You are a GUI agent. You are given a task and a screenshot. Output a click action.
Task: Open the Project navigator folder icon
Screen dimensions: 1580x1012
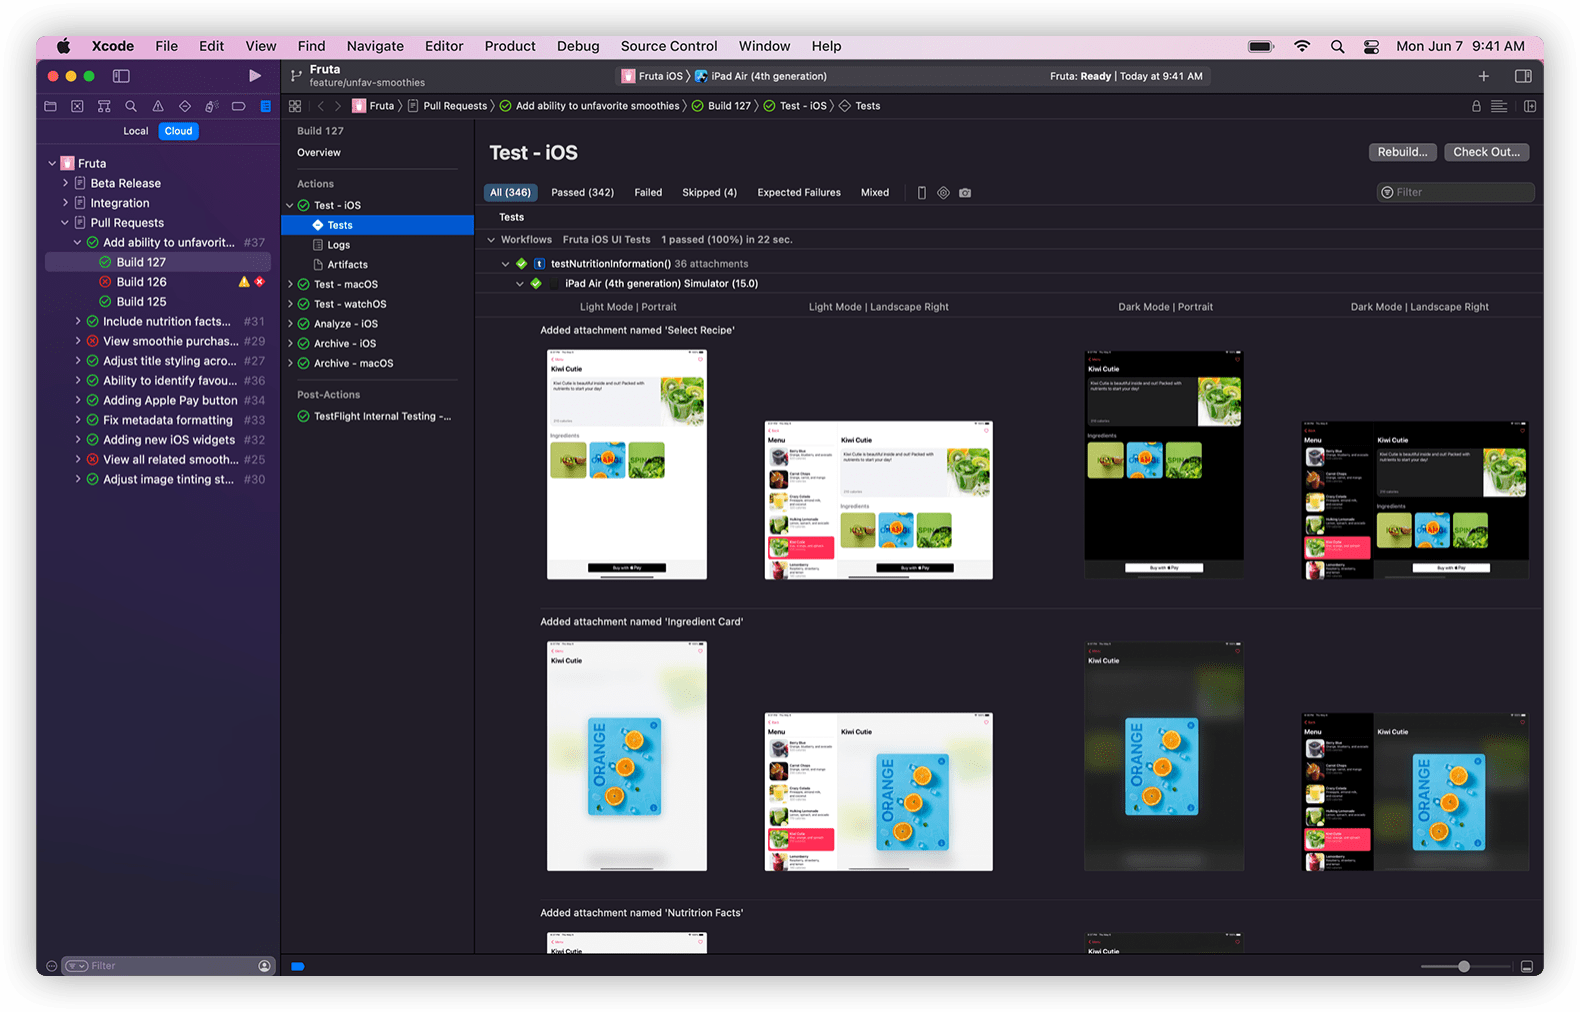[51, 106]
